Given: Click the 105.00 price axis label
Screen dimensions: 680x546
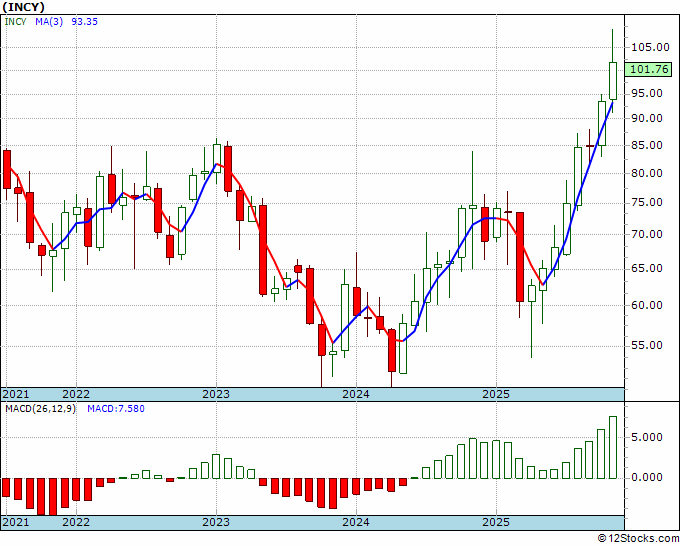Looking at the screenshot, I should pos(650,47).
